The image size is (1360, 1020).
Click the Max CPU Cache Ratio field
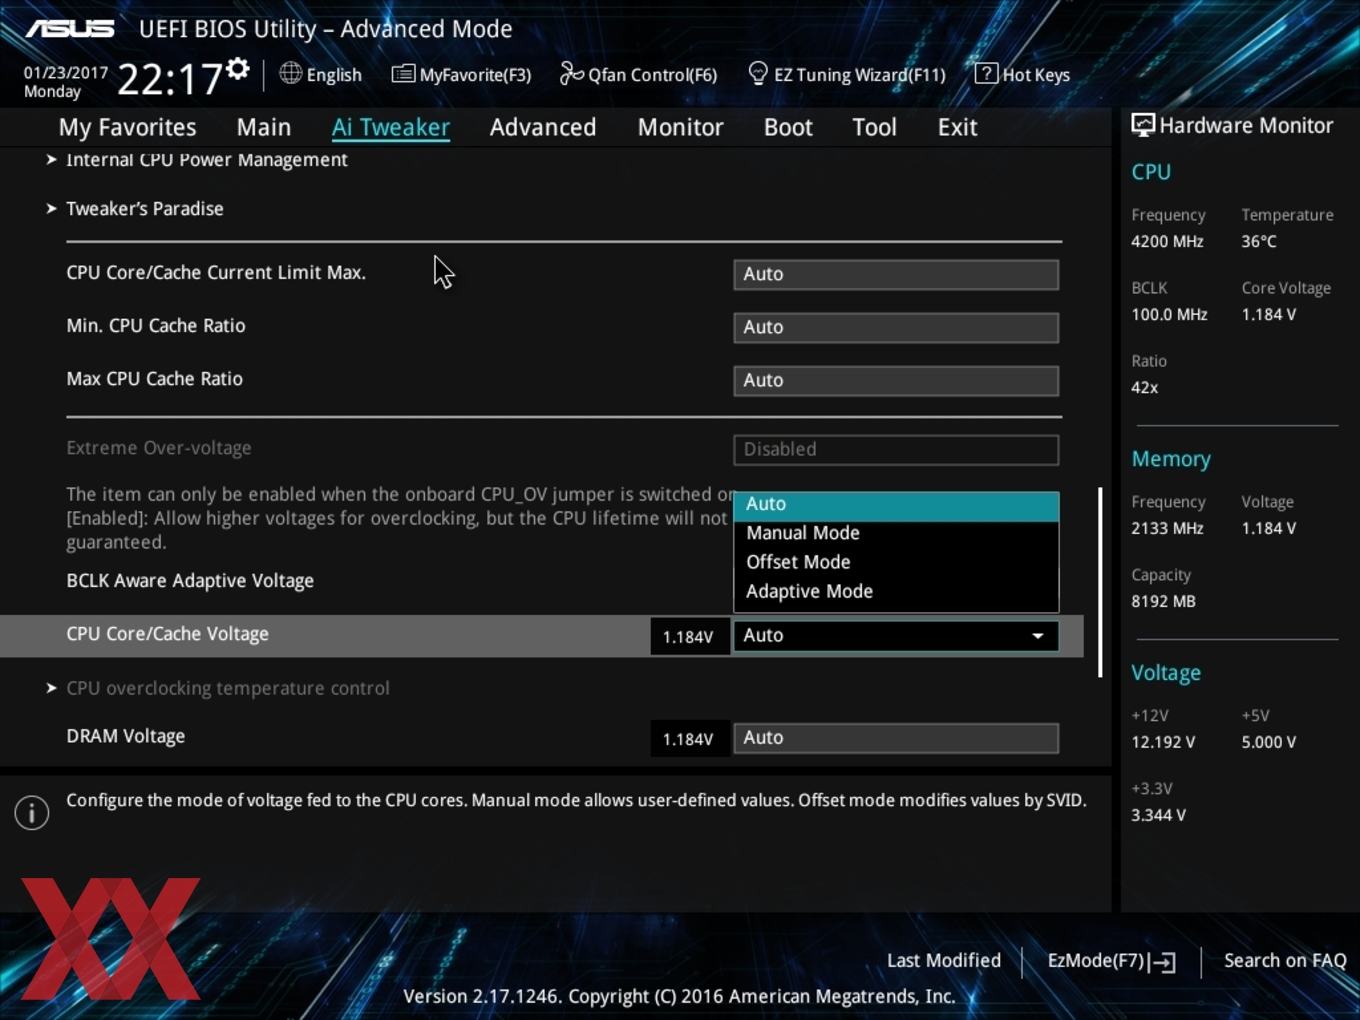tap(896, 380)
